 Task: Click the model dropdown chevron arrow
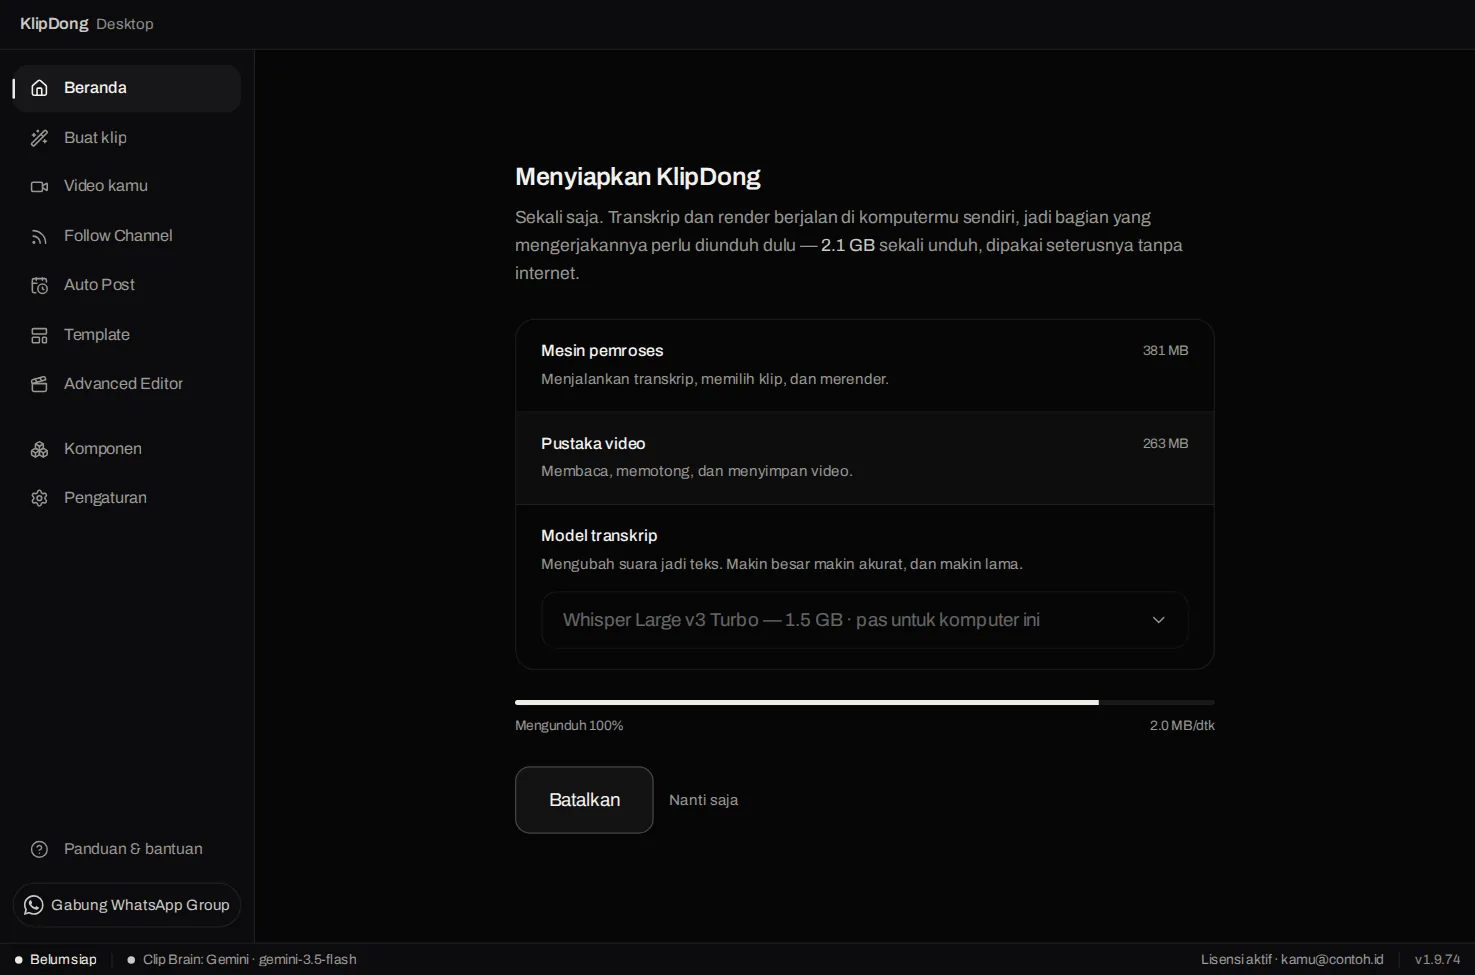pos(1158,620)
